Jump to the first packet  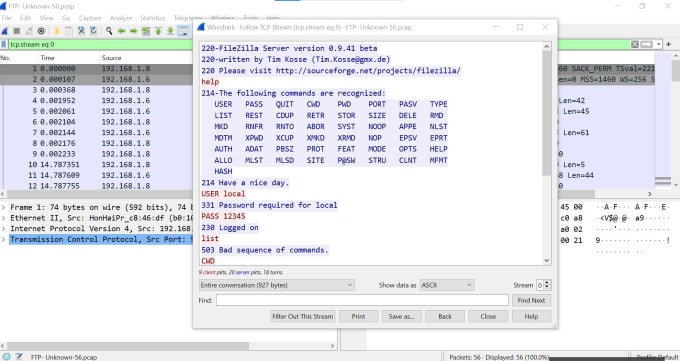[x=158, y=31]
